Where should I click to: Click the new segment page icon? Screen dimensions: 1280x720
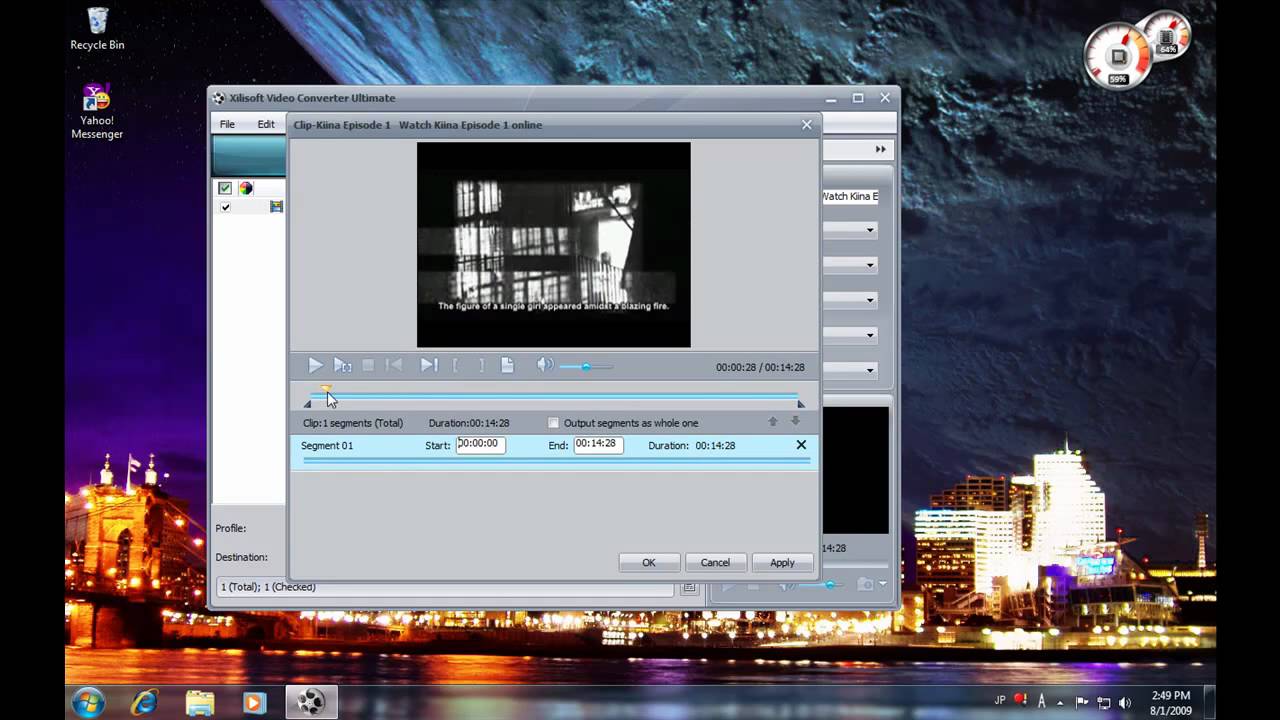point(507,366)
